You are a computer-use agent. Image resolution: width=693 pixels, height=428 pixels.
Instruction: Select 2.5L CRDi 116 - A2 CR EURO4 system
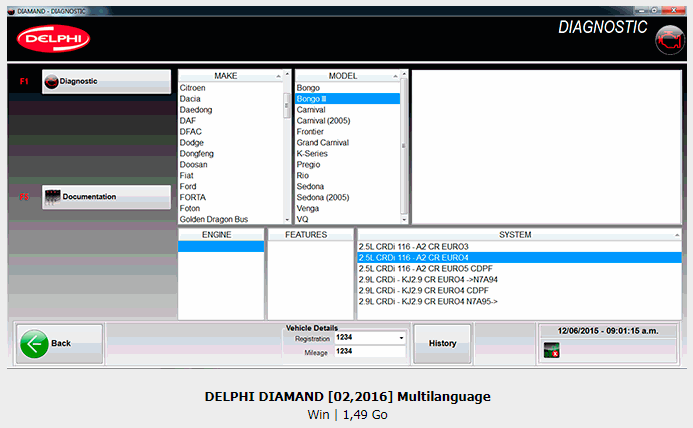(x=519, y=258)
